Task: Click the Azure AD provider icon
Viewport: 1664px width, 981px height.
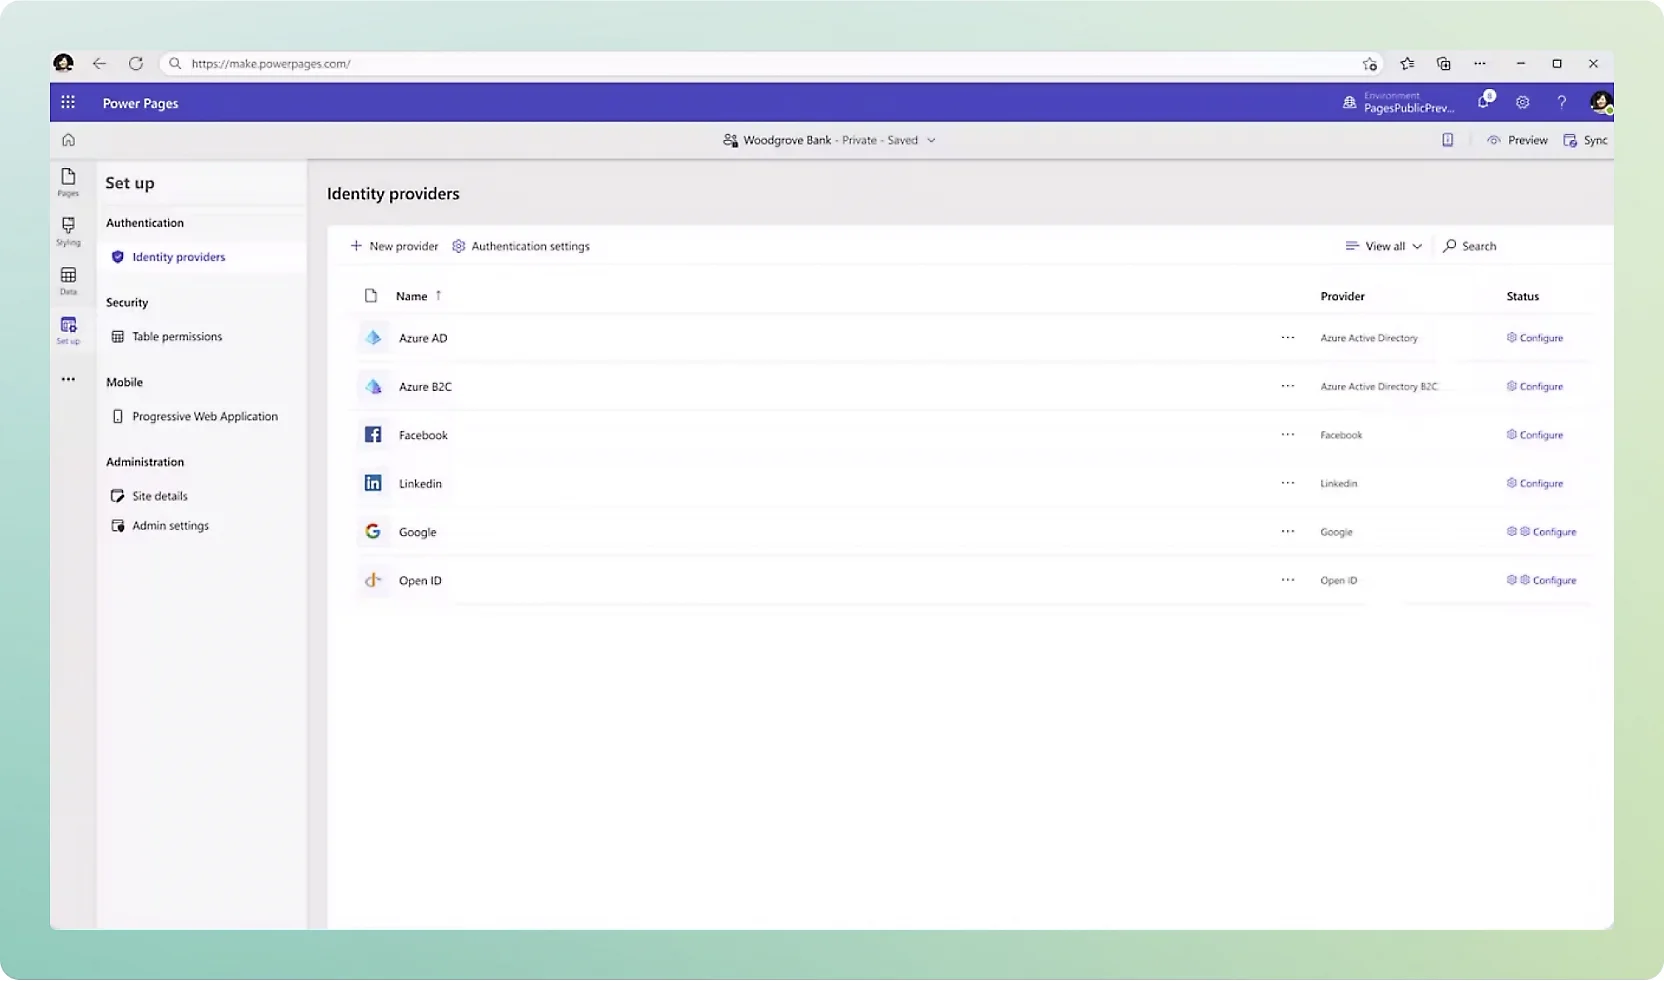Action: pos(373,337)
